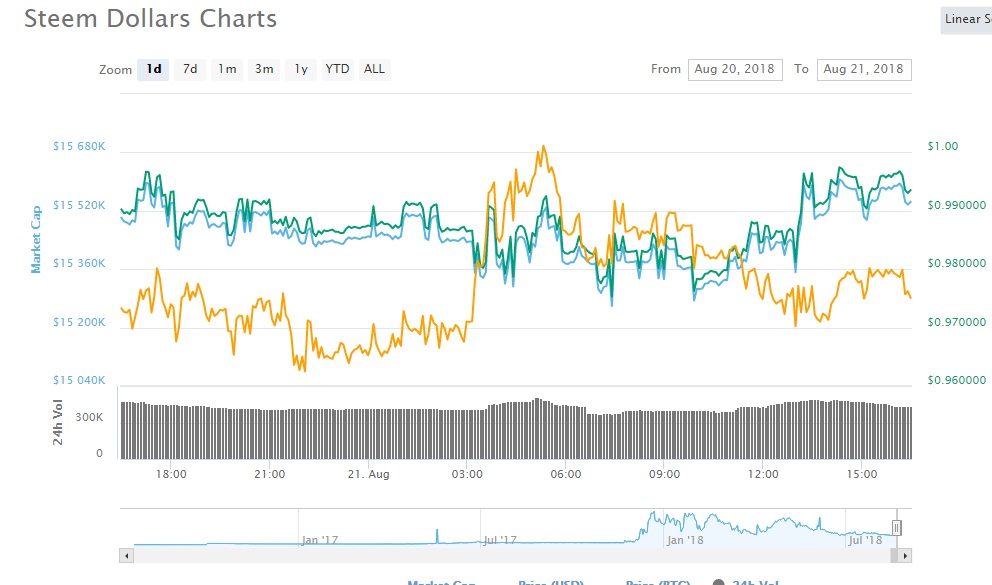The height and width of the screenshot is (585, 992).
Task: Click the To date field Aug 21, 2018
Action: click(x=864, y=70)
